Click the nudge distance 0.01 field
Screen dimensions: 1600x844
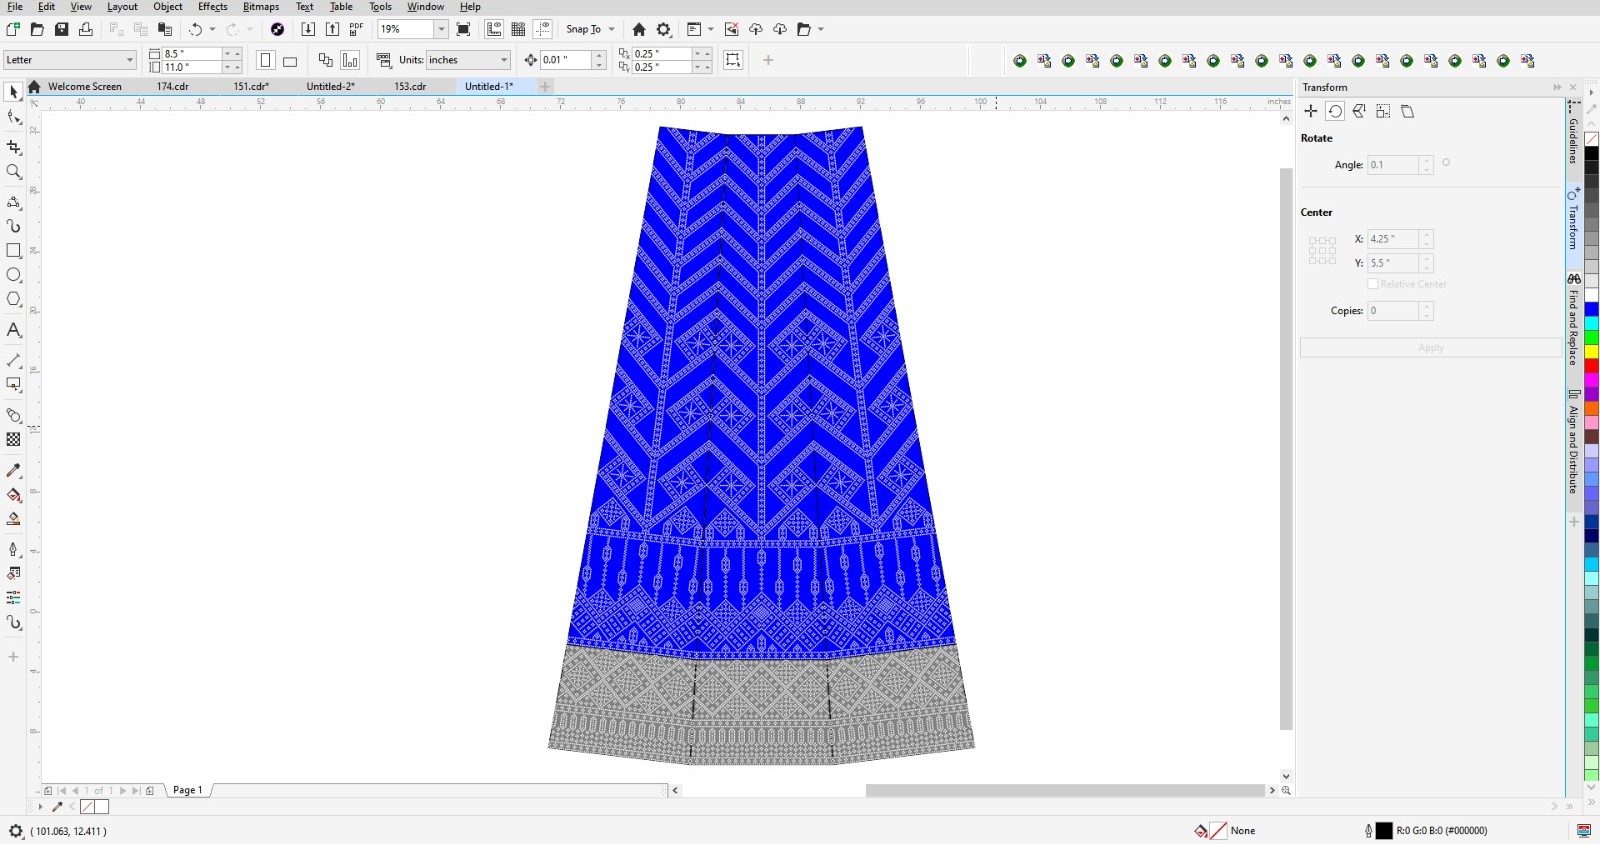pos(567,60)
